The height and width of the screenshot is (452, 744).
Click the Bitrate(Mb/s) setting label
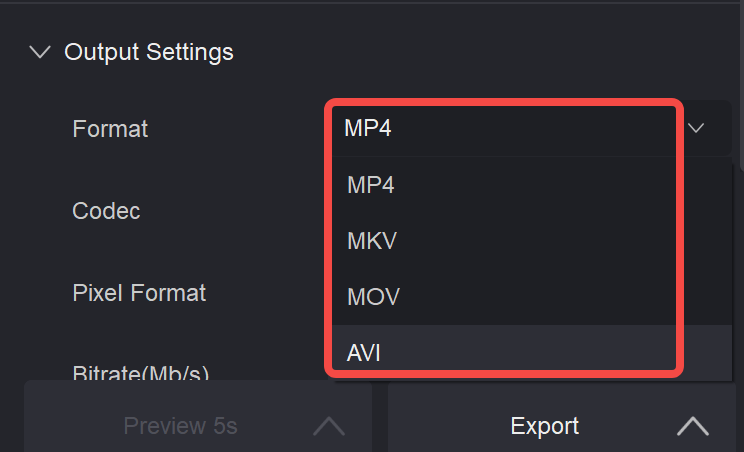pos(140,372)
